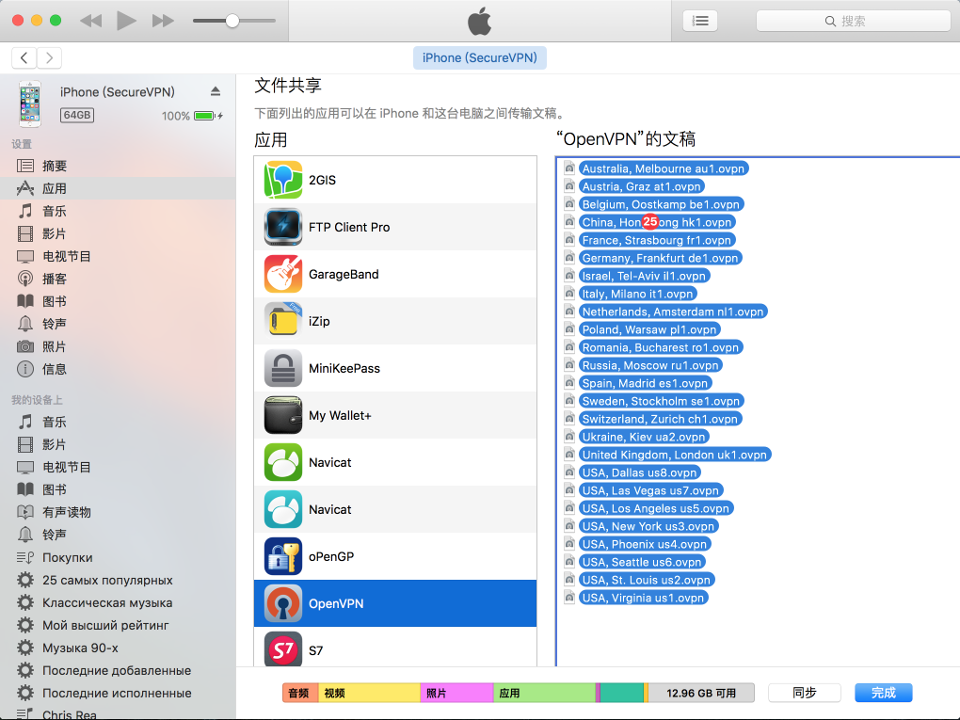Open the 影片 movies section under settings

point(118,234)
